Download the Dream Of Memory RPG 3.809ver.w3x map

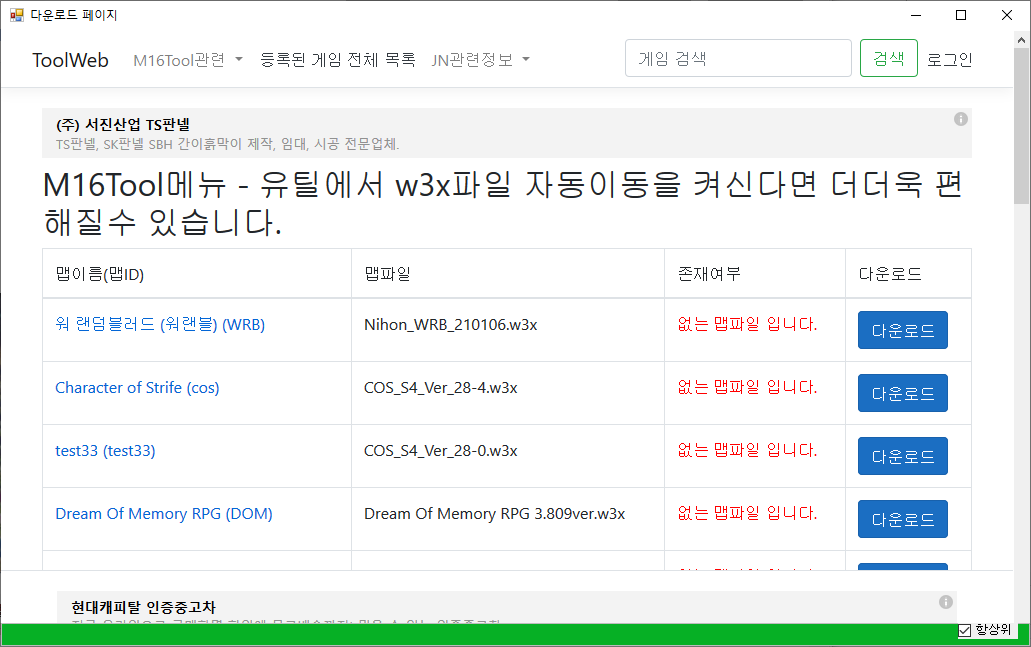tap(903, 519)
